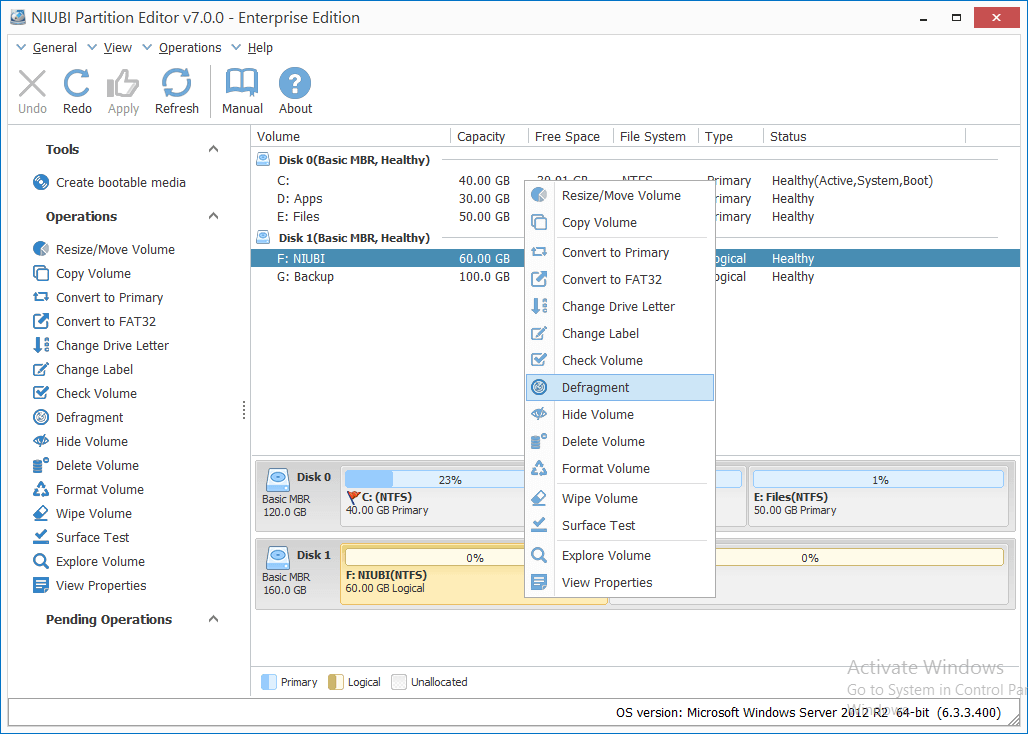Viewport: 1028px width, 734px height.
Task: Open the Manual book icon
Action: click(242, 83)
